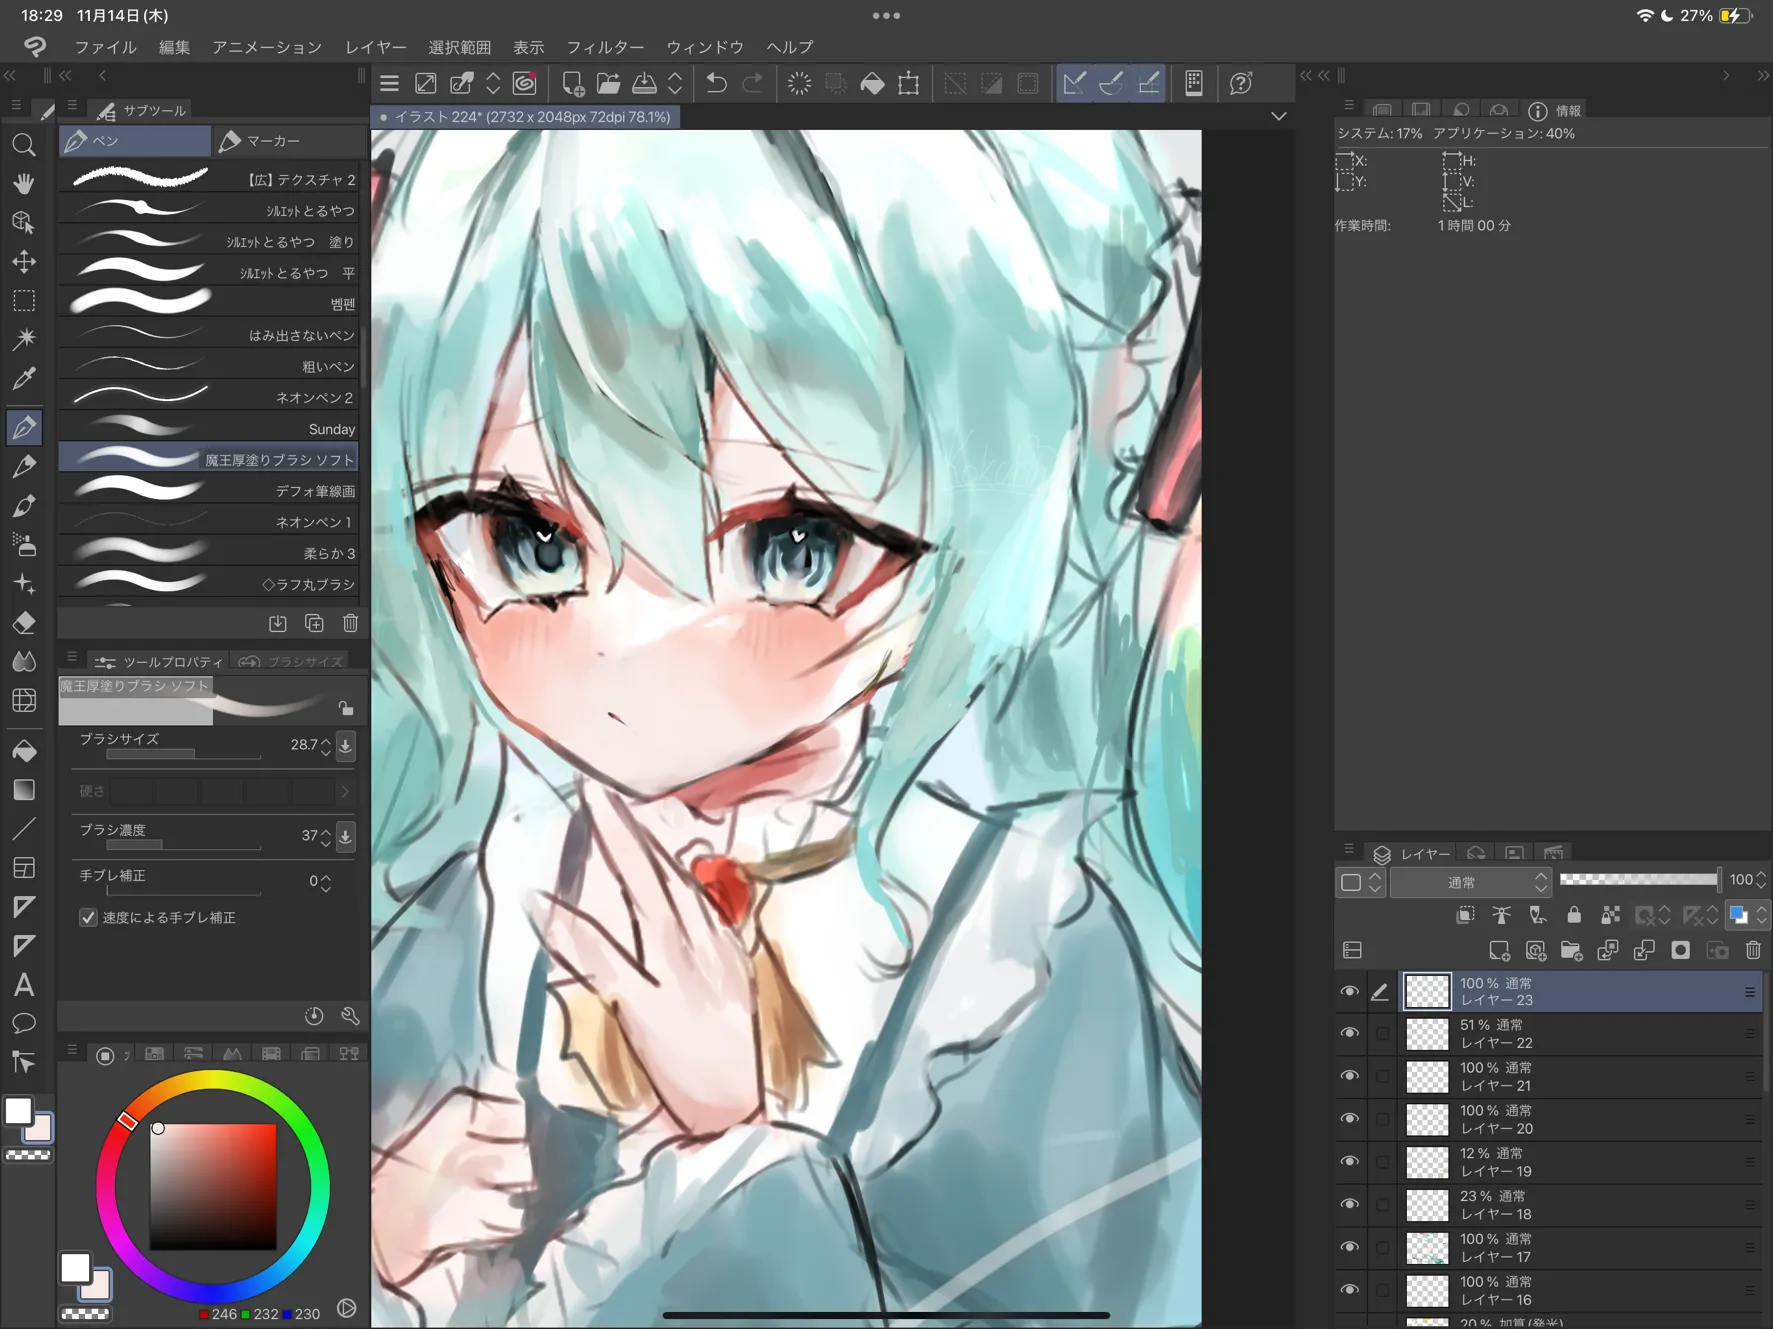The height and width of the screenshot is (1329, 1773).
Task: Delete the selected sub tool with trash icon
Action: click(350, 623)
